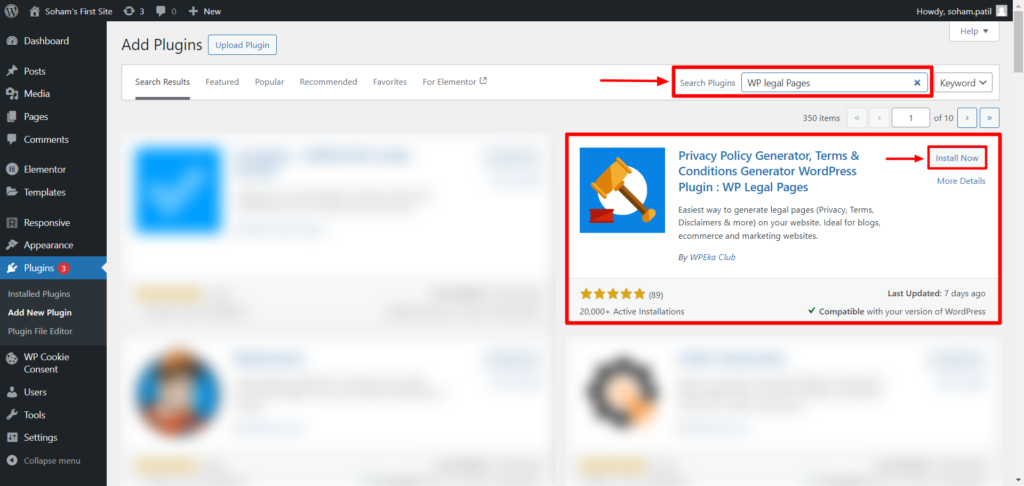The height and width of the screenshot is (486, 1024).
Task: Click the five-star rating of WP Legal Pages
Action: click(613, 294)
